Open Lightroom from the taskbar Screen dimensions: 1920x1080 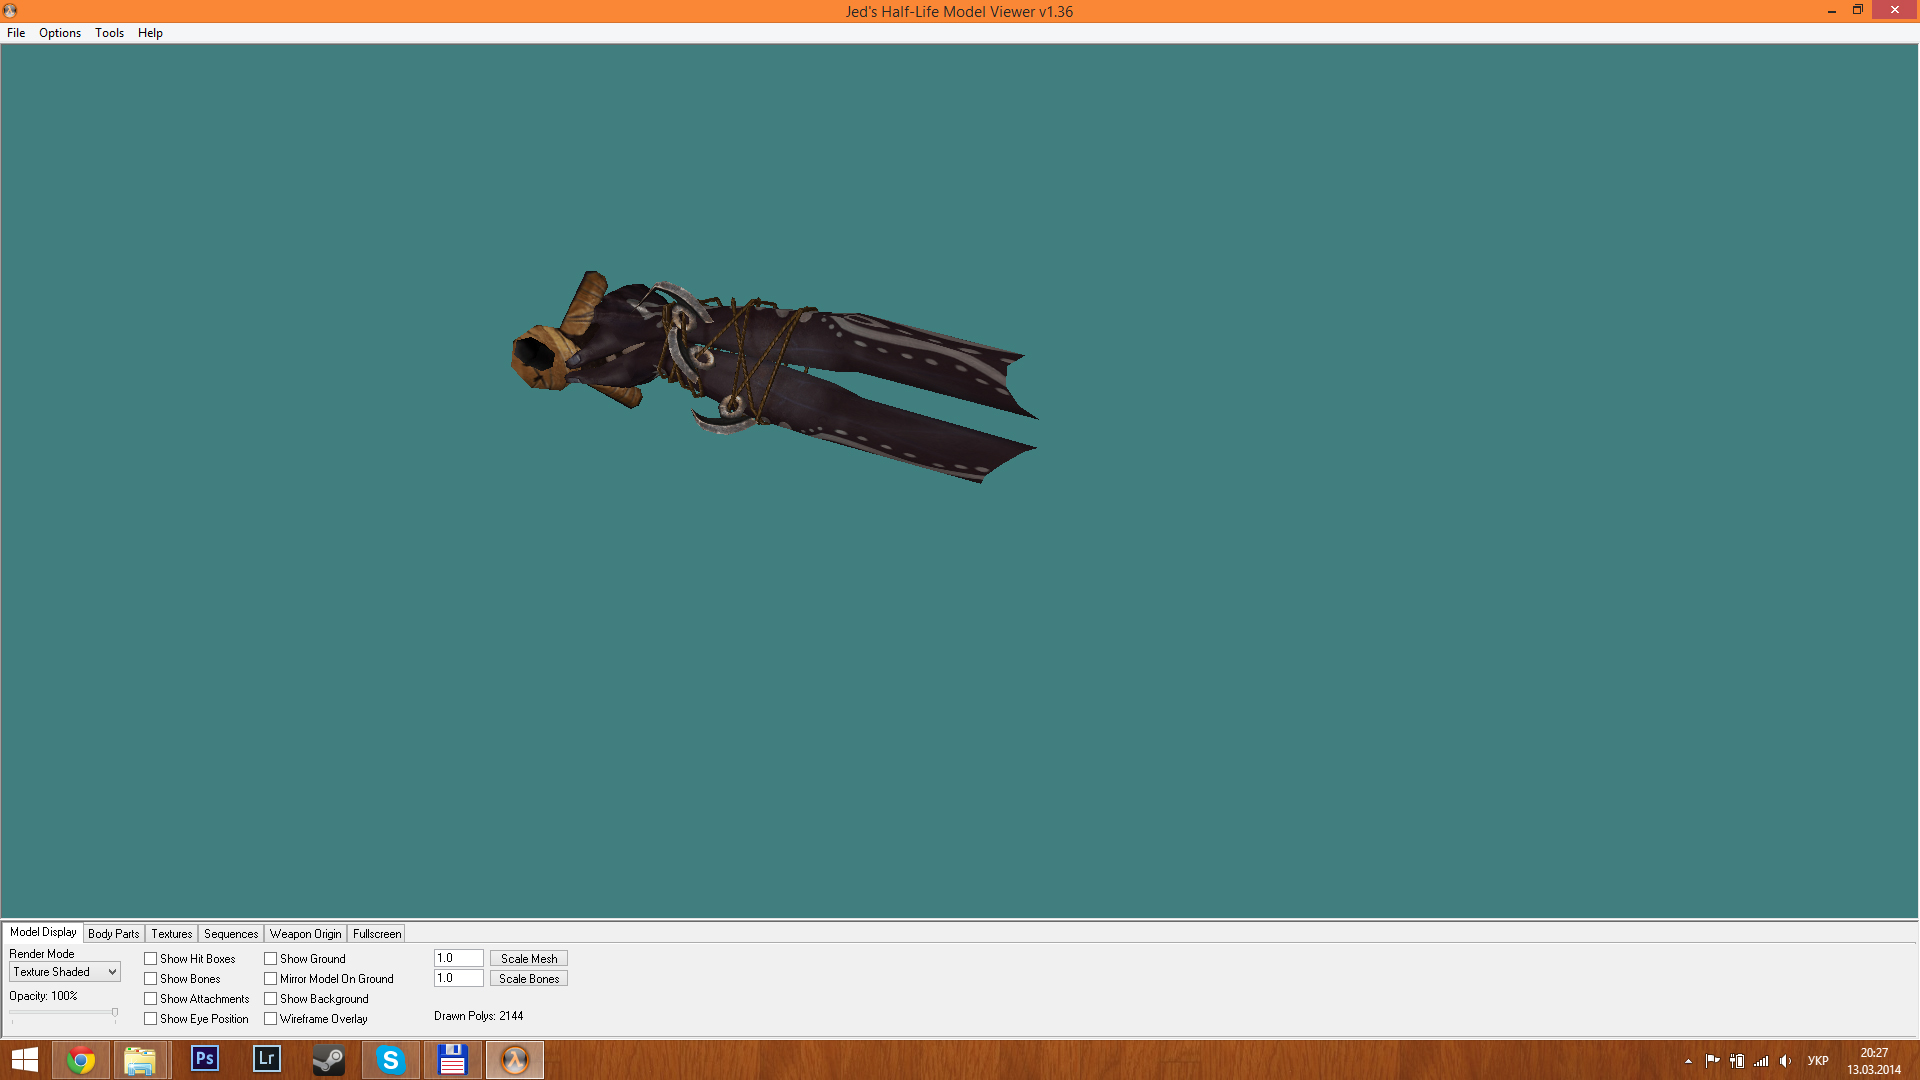266,1059
